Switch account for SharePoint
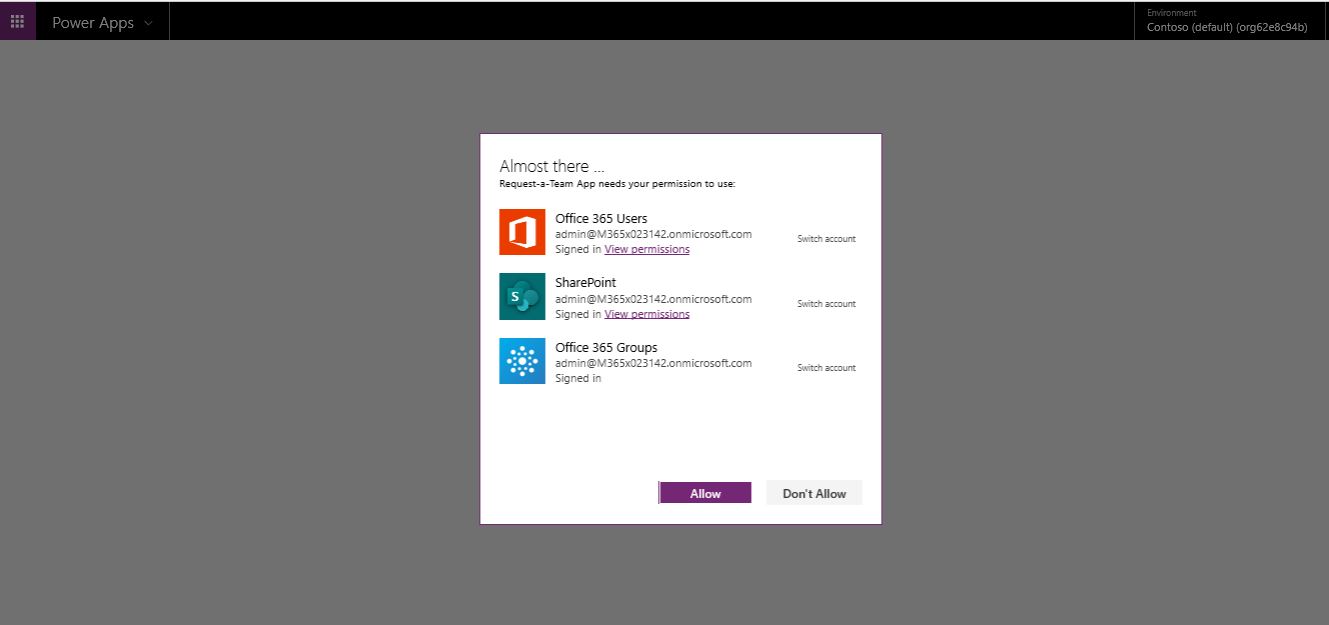The image size is (1329, 625). tap(826, 304)
